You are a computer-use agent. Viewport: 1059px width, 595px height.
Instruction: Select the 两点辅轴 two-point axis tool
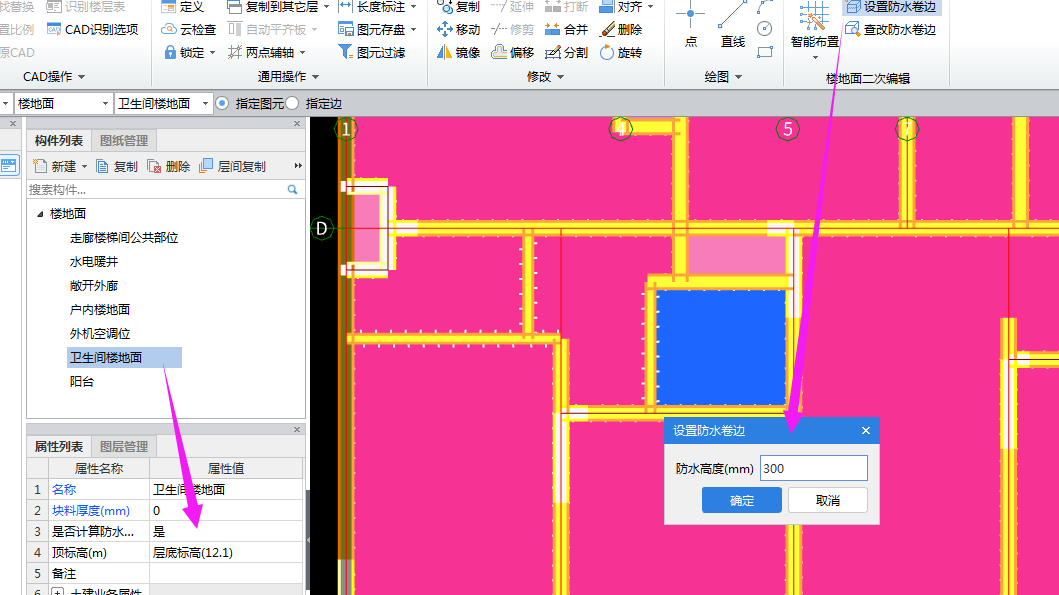265,53
